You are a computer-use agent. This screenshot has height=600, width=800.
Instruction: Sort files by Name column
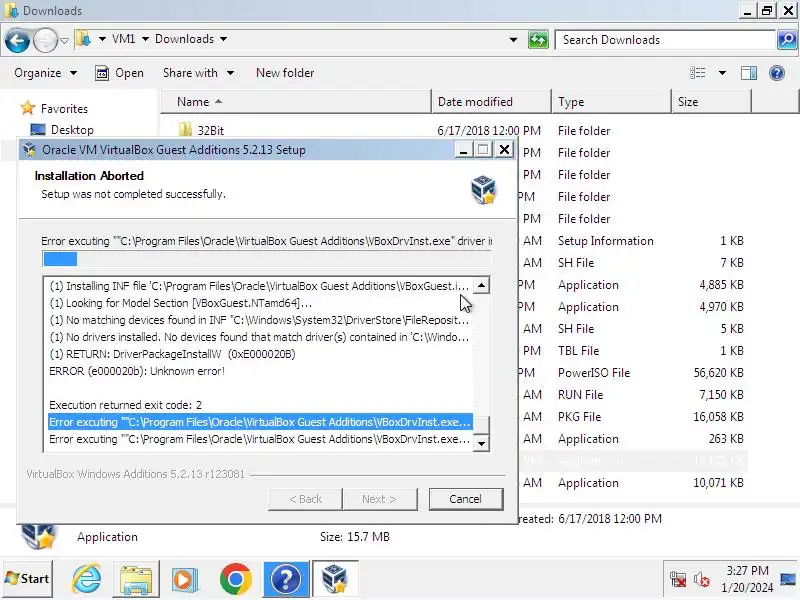[296, 102]
